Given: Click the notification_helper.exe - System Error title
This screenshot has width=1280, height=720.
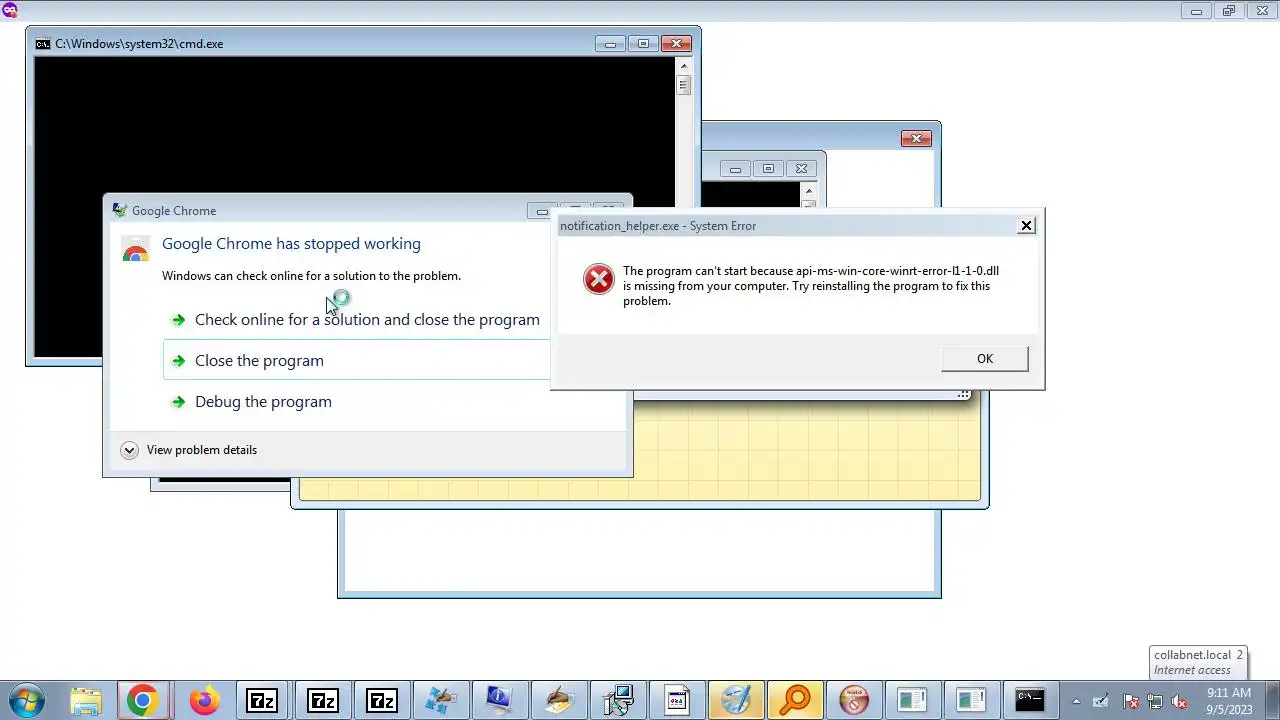Looking at the screenshot, I should click(x=658, y=226).
